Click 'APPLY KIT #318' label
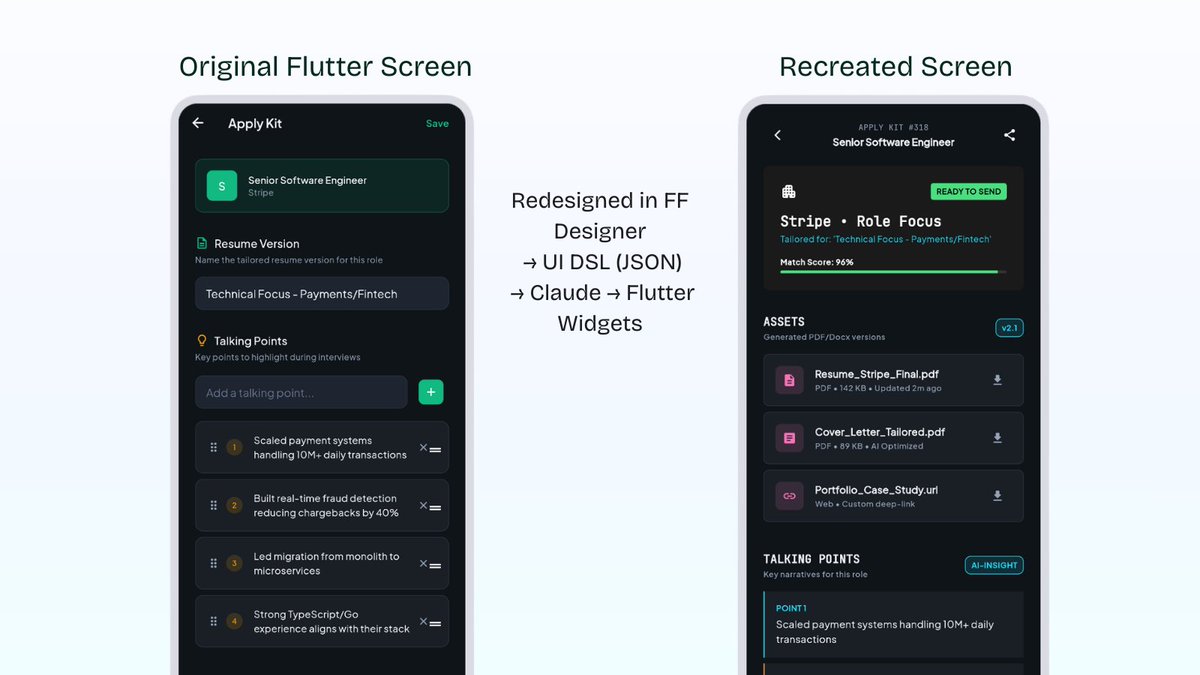This screenshot has height=675, width=1200. tap(893, 128)
